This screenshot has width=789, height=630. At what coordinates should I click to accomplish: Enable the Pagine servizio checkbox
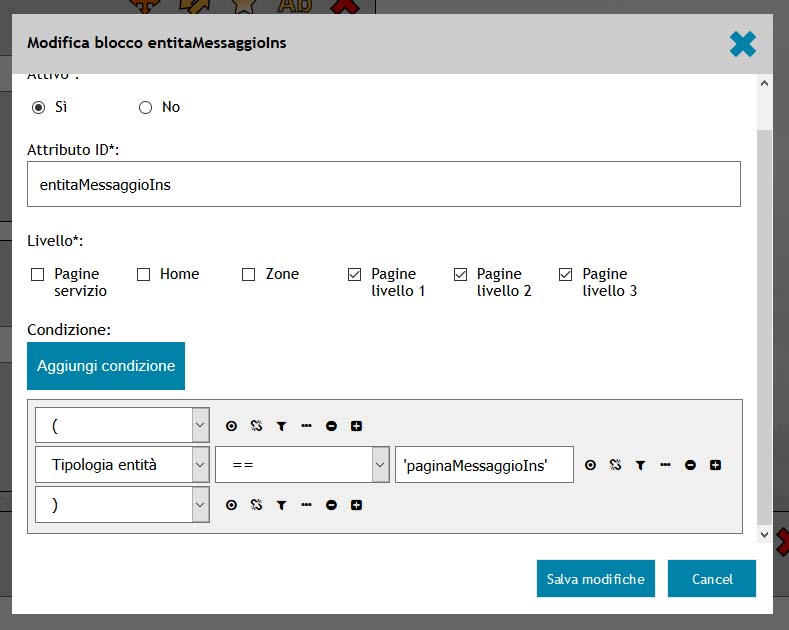pos(38,274)
